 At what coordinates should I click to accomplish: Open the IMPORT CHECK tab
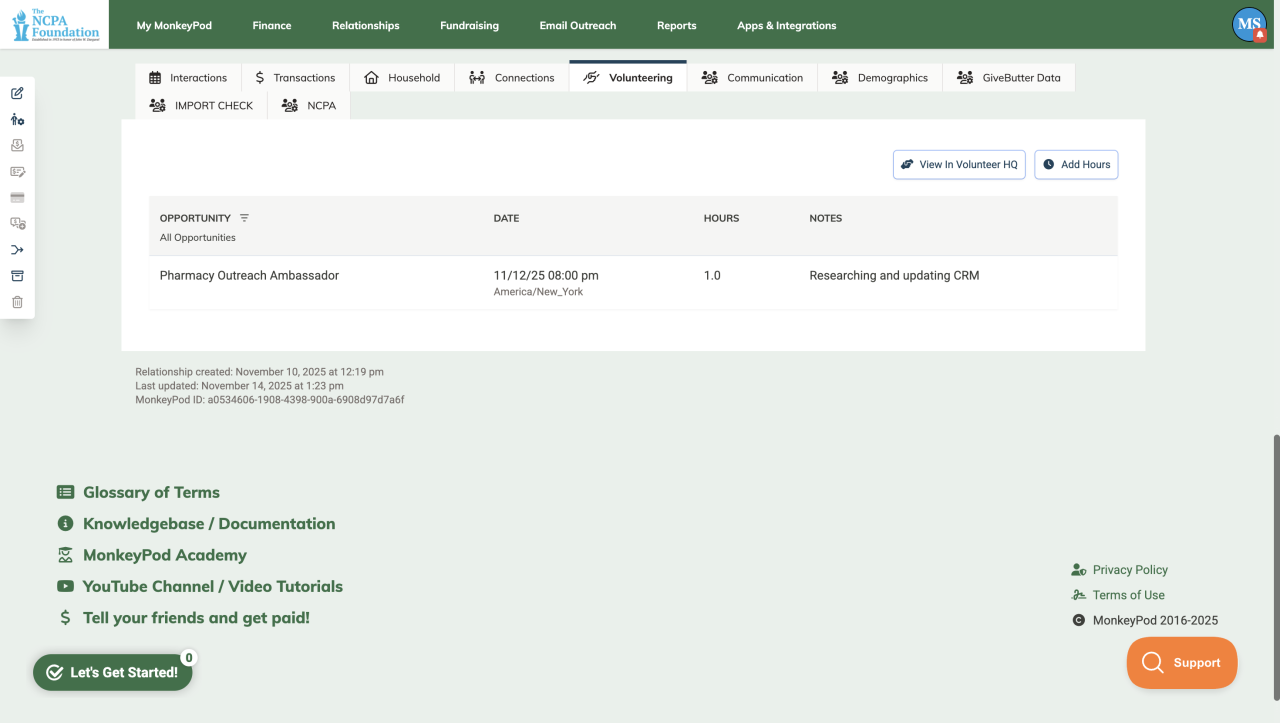click(x=201, y=105)
